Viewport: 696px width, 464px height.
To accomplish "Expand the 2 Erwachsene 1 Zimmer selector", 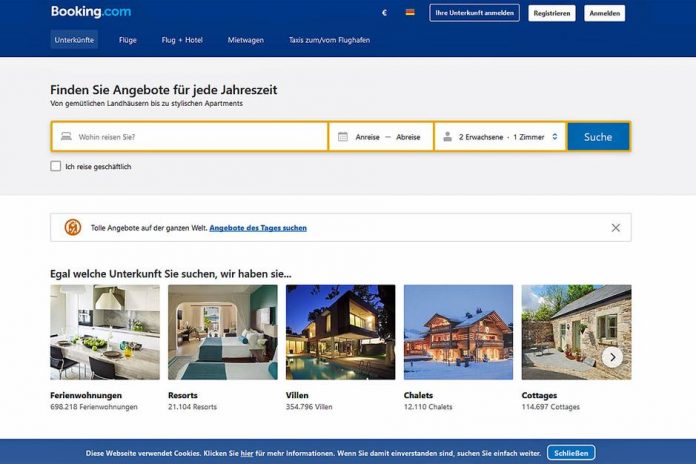I will (500, 137).
